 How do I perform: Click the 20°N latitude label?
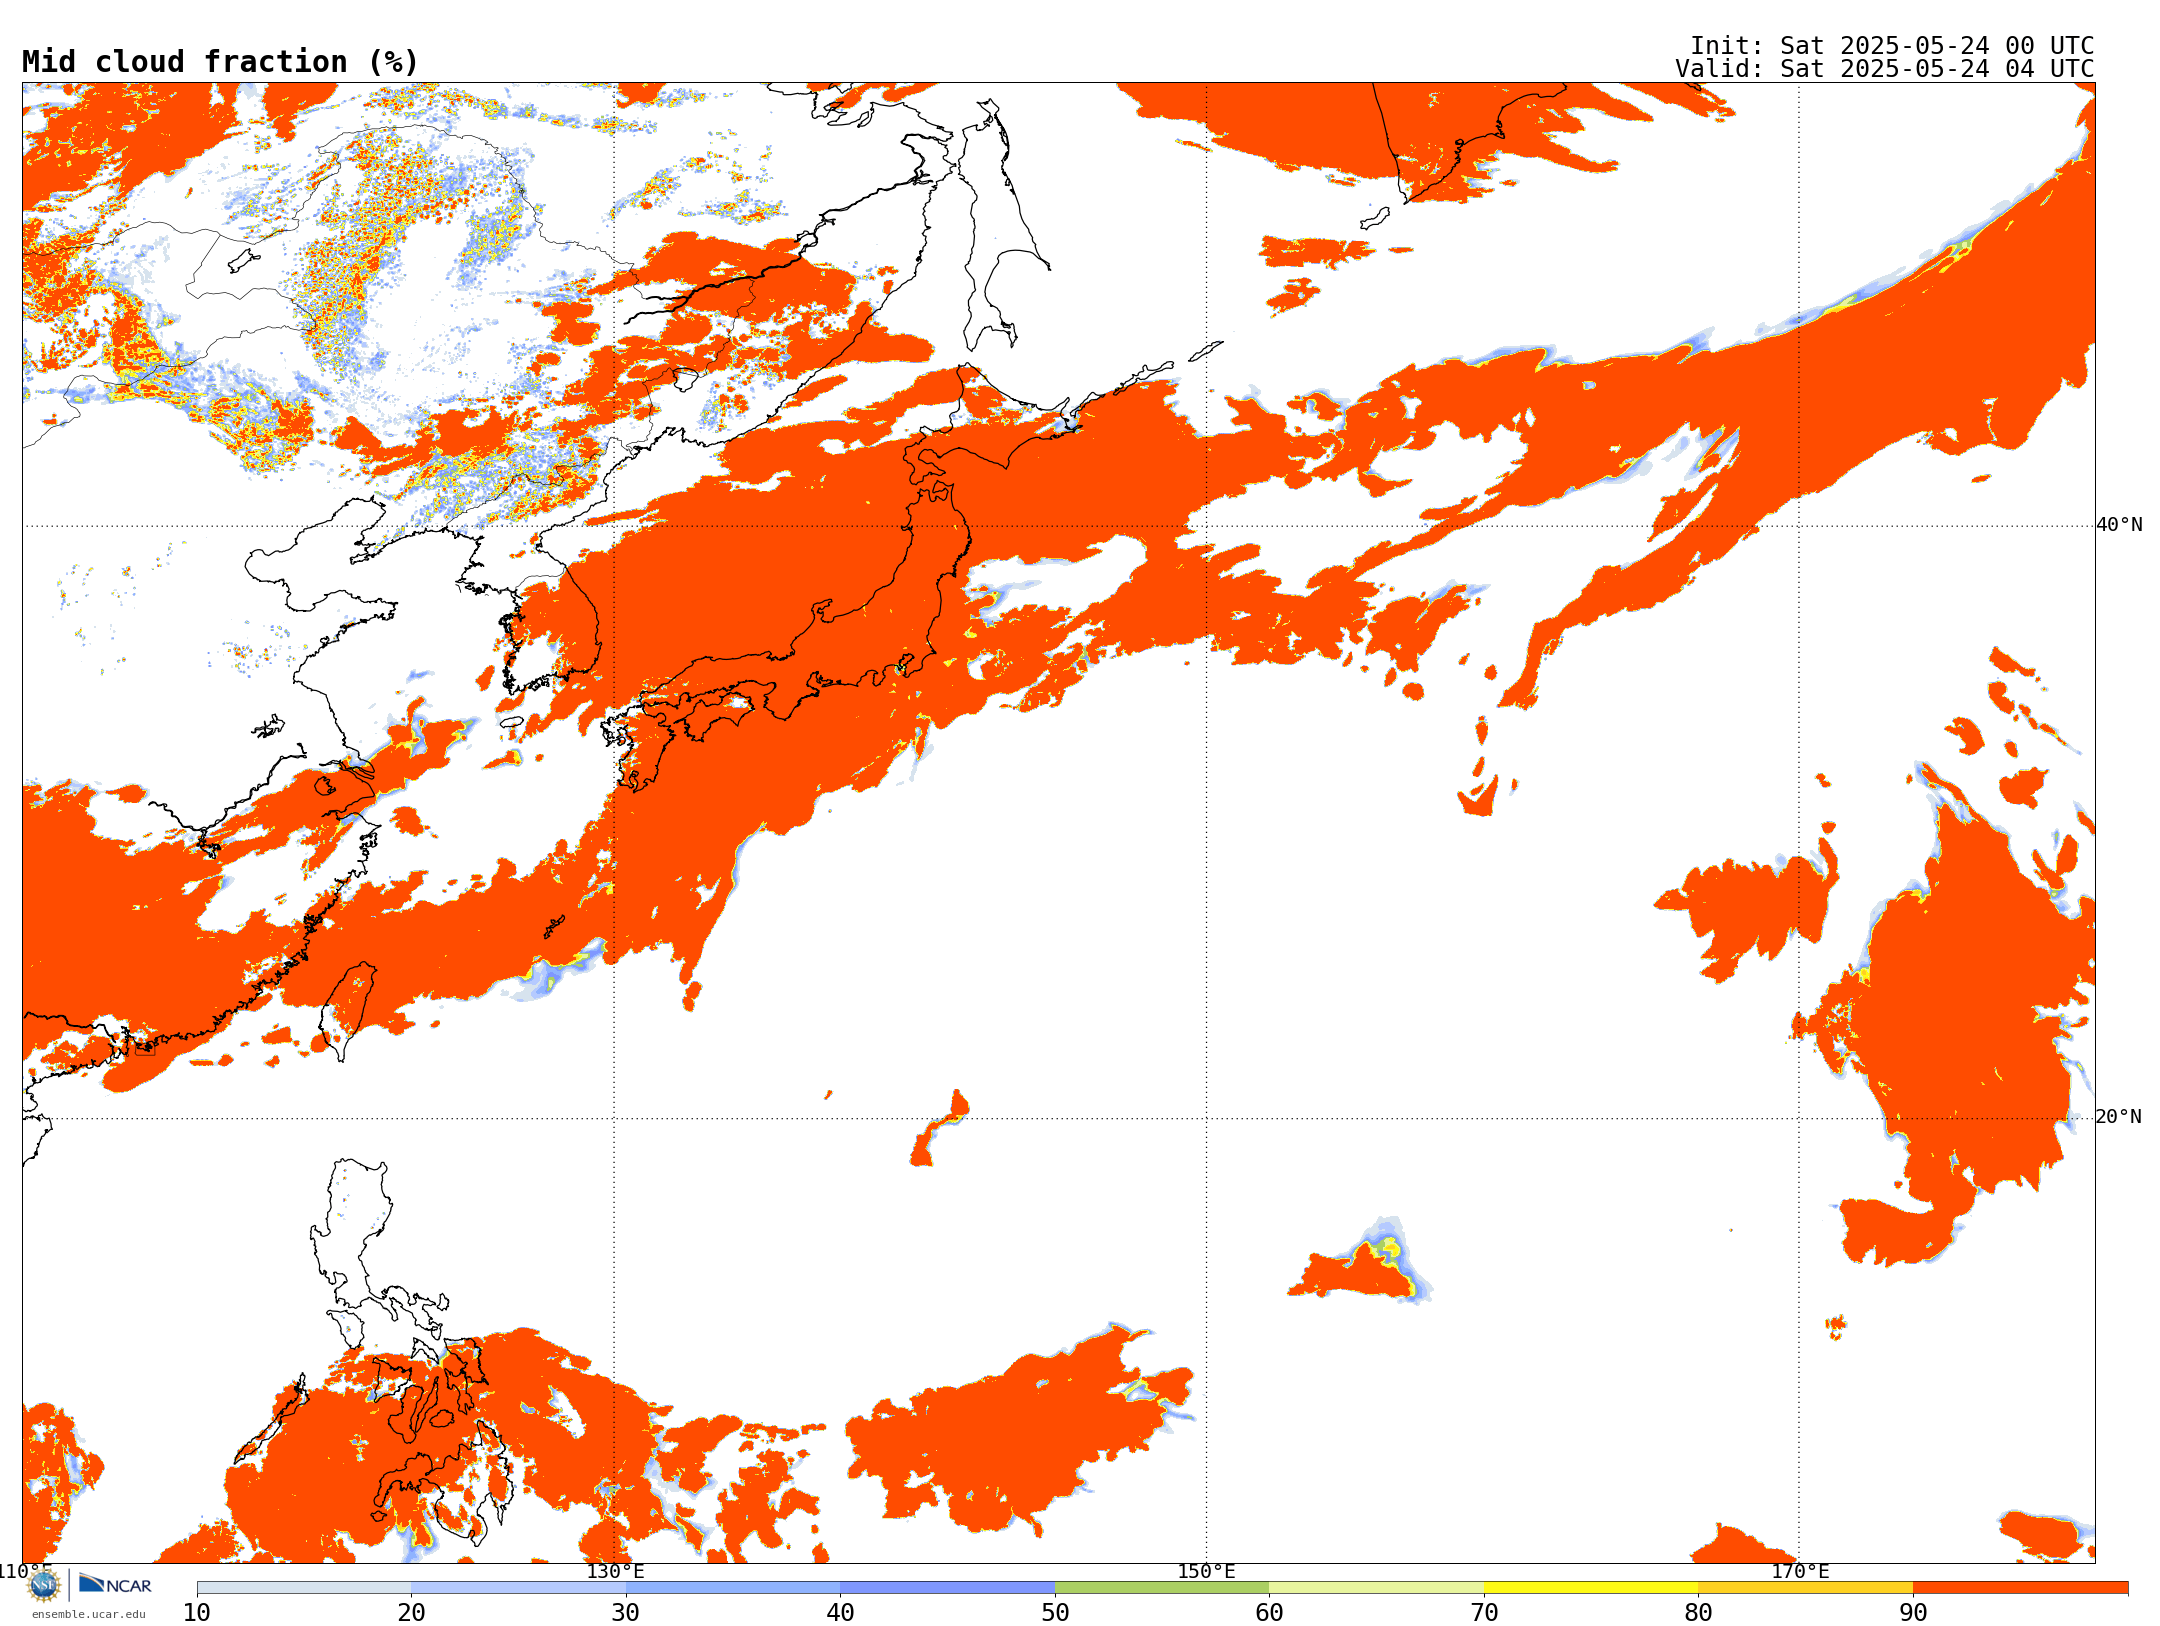[x=2119, y=1117]
